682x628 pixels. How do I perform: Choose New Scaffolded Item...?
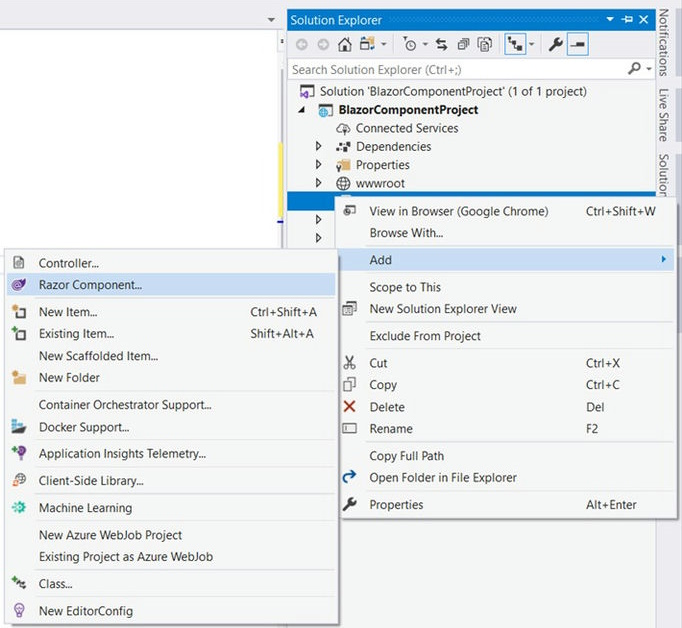tap(171, 356)
